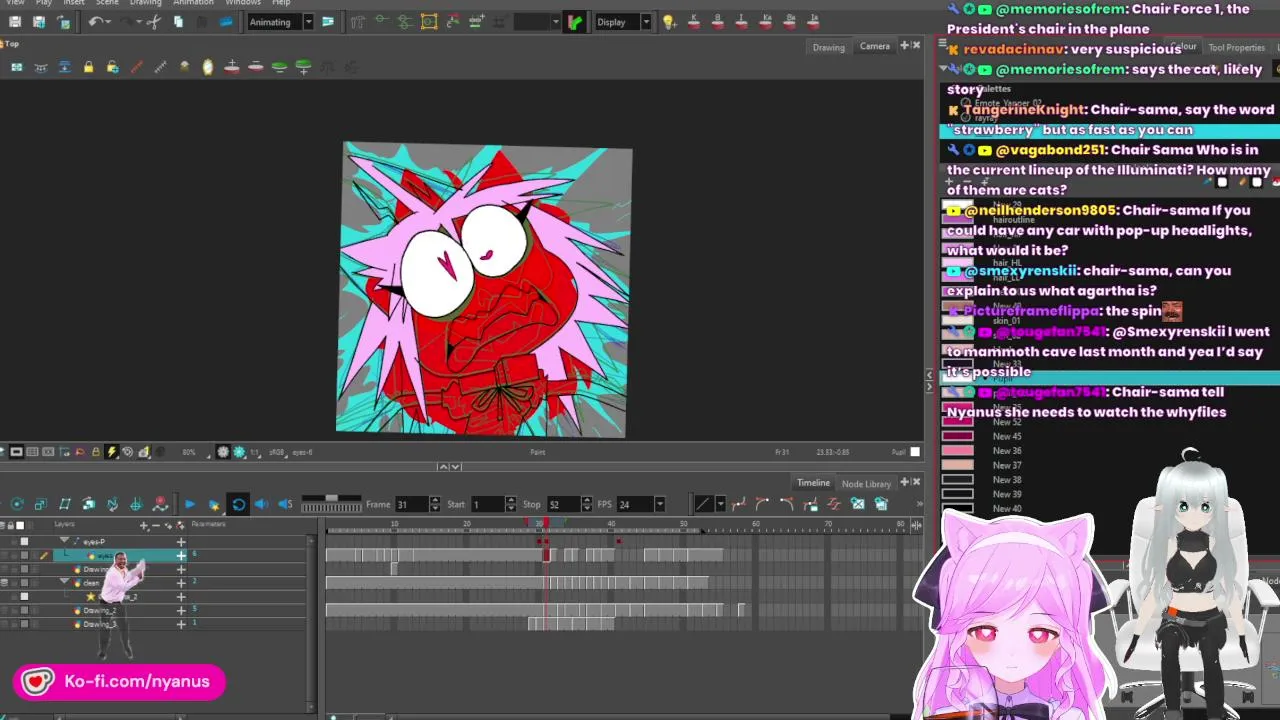Click the Cut scissors icon
Viewport: 1280px width, 720px height.
(x=153, y=22)
